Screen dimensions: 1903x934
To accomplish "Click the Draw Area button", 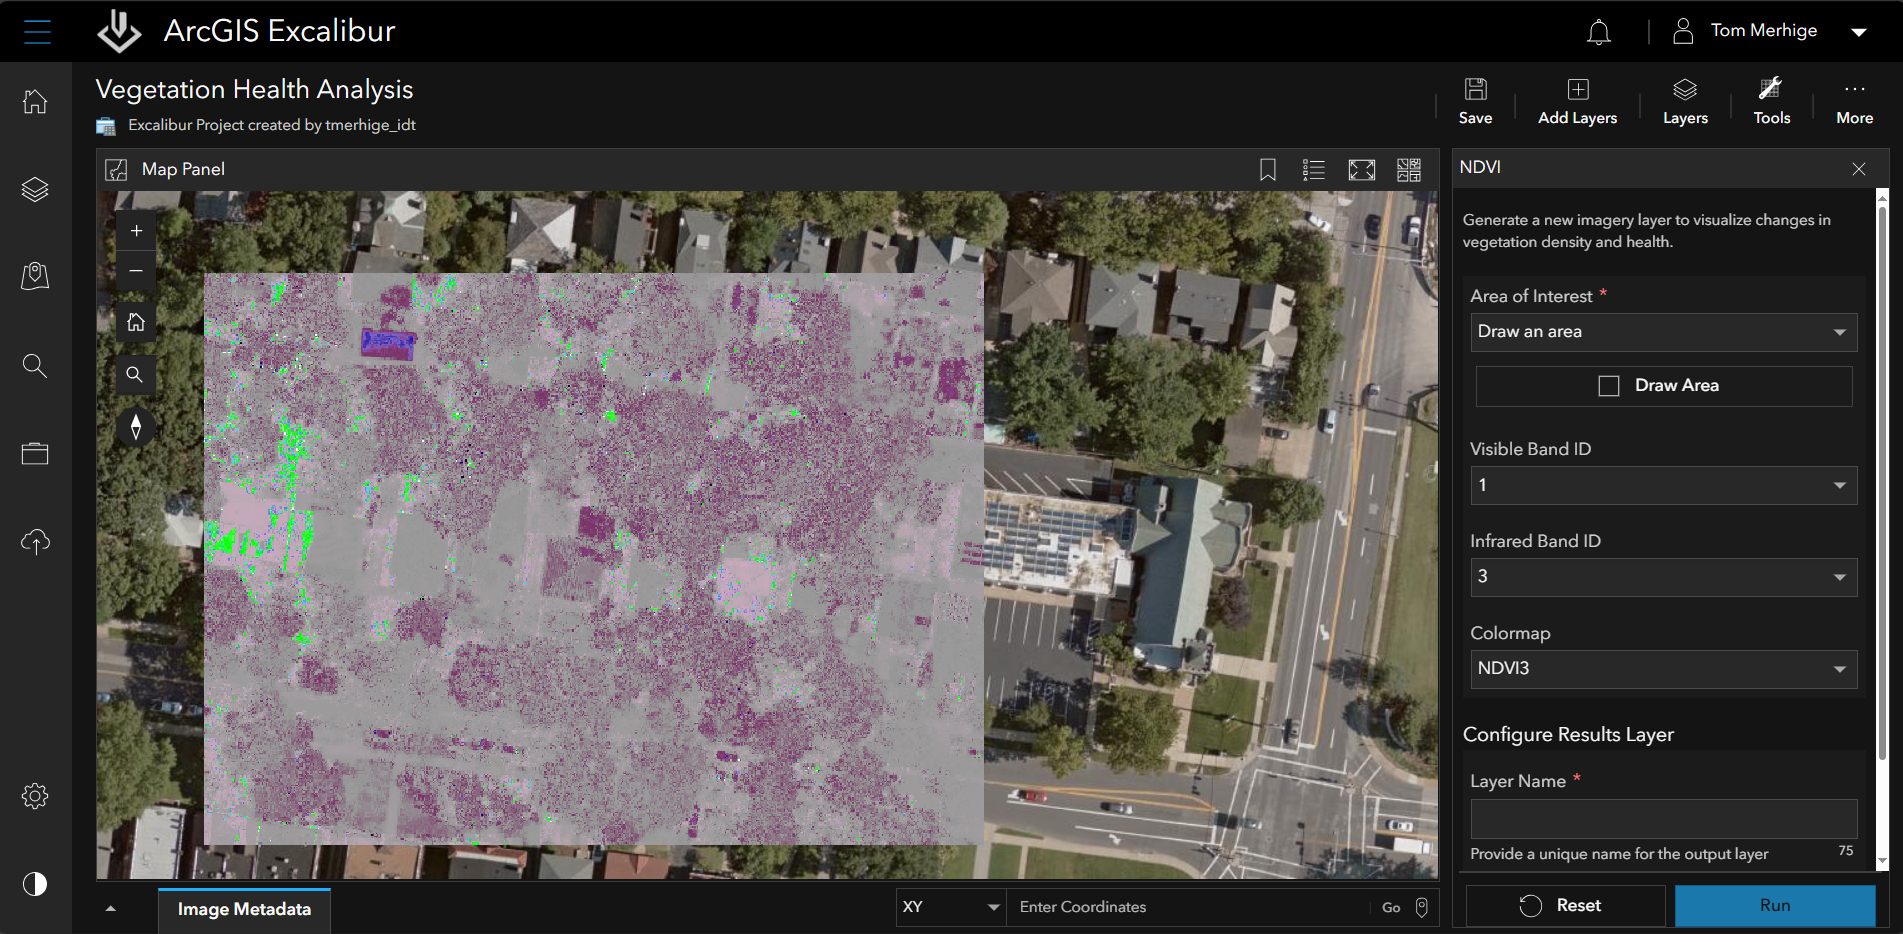I will [x=1663, y=386].
